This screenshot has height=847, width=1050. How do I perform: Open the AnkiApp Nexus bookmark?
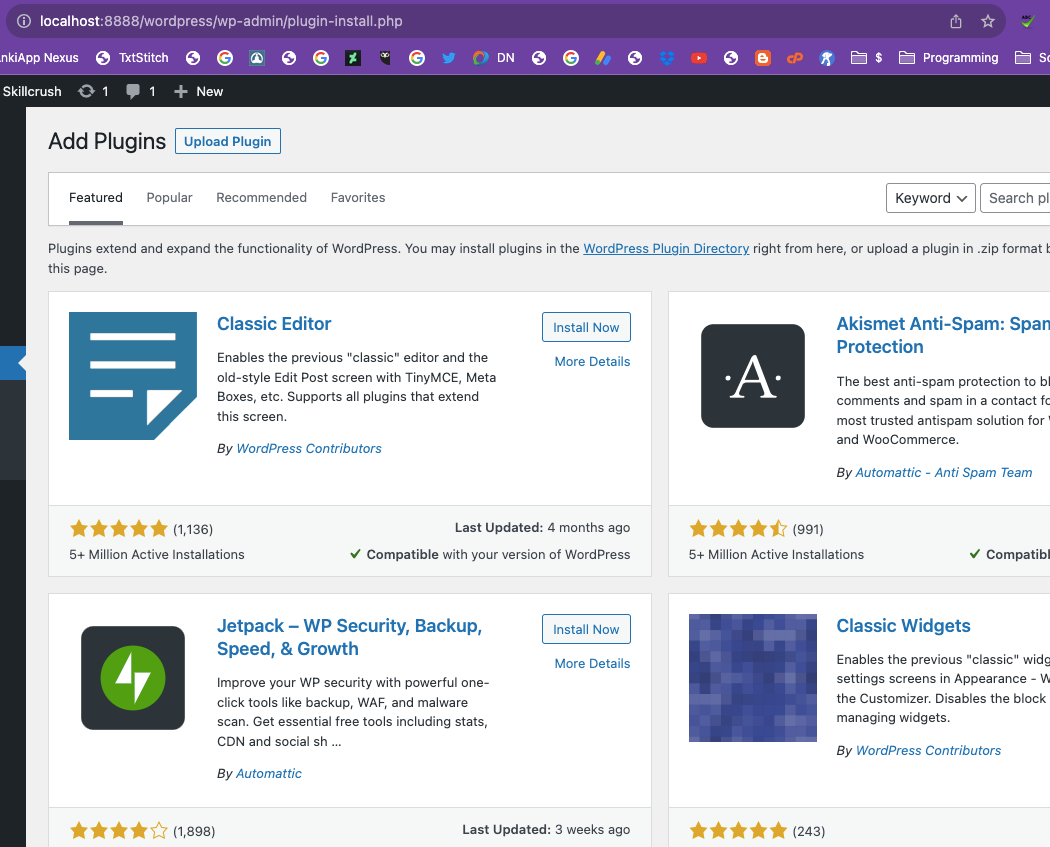pyautogui.click(x=40, y=58)
